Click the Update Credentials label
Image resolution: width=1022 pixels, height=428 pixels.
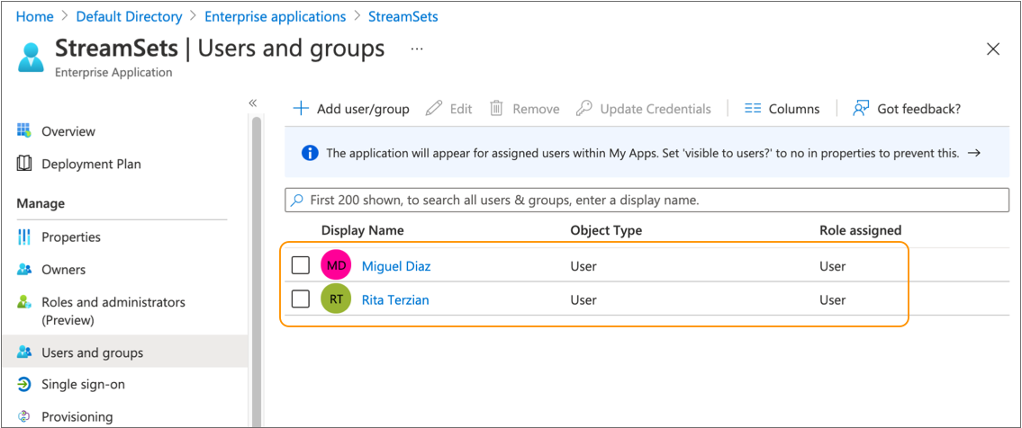(x=655, y=109)
